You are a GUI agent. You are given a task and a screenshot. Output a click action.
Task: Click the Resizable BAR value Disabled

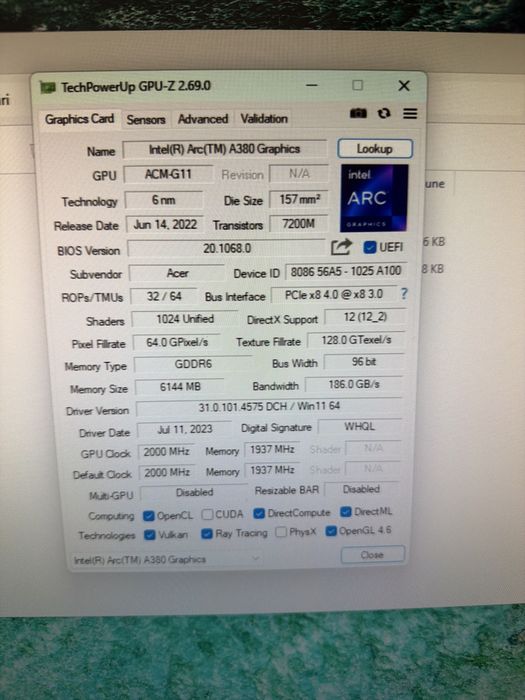coord(362,489)
